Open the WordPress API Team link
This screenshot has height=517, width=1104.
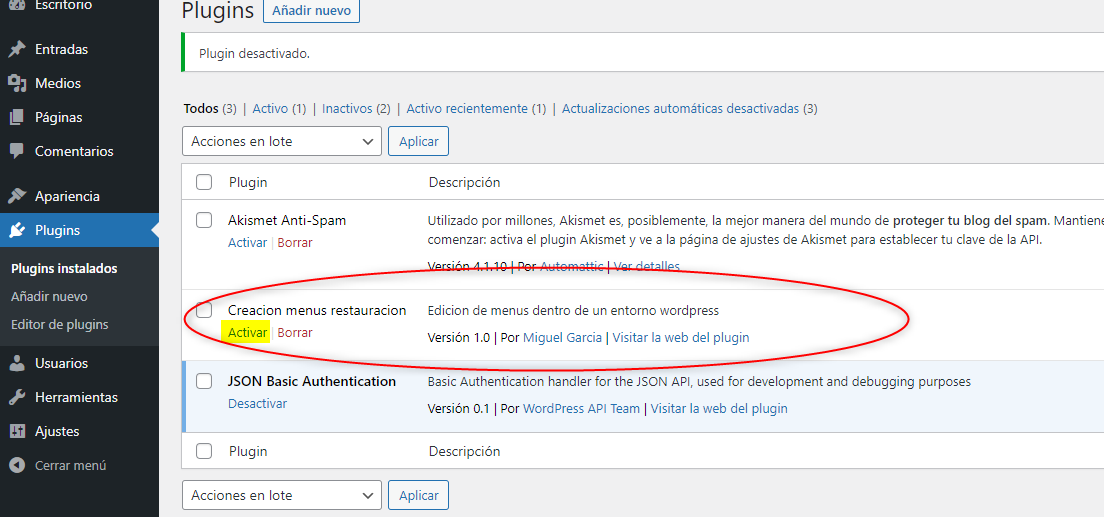[582, 409]
